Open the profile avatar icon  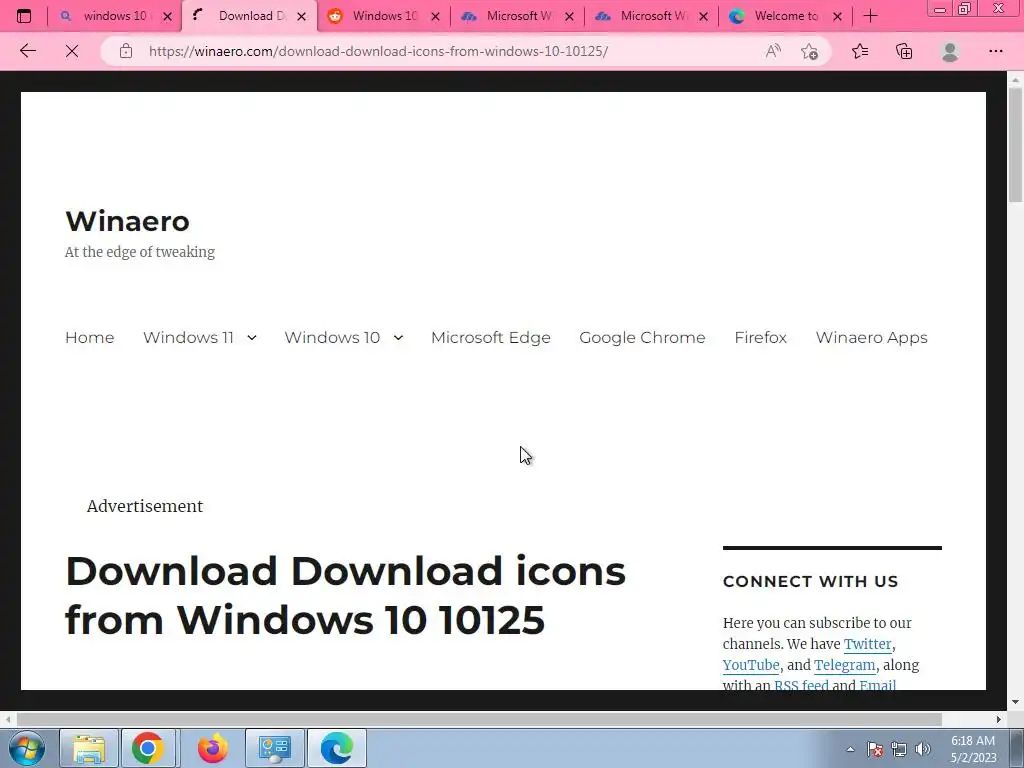950,51
